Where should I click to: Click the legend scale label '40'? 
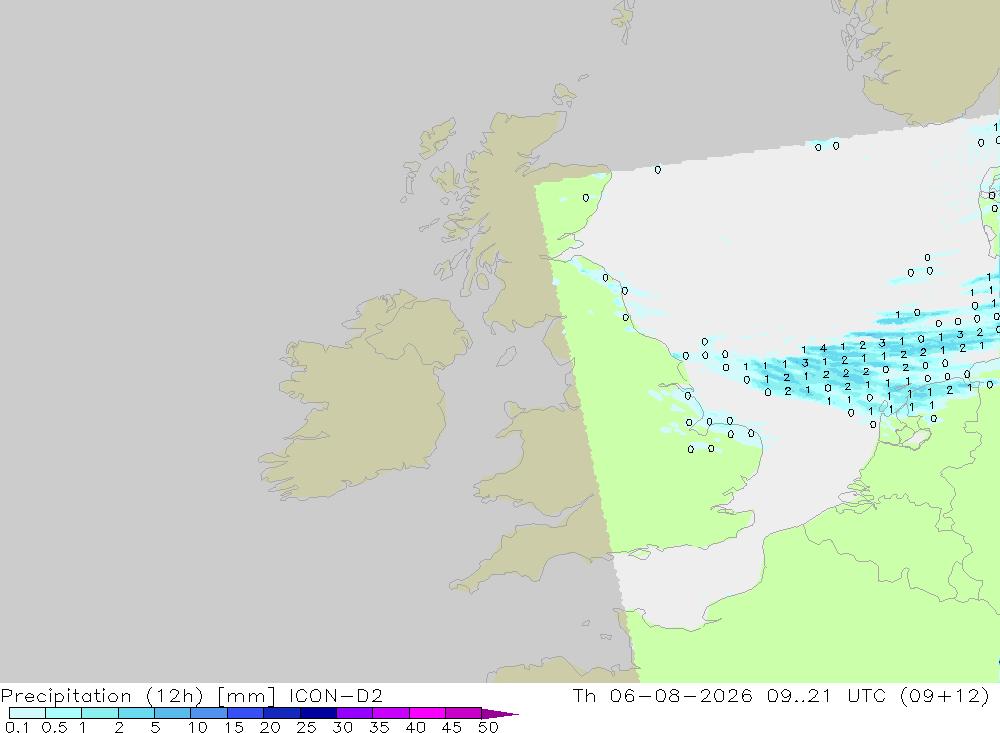click(x=415, y=727)
